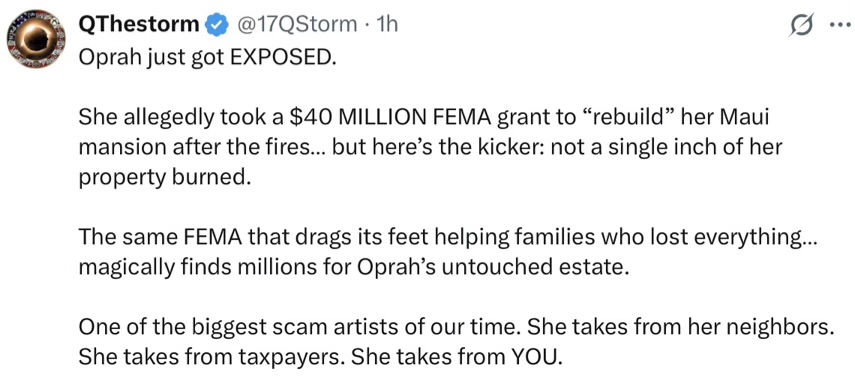Click the line 'Oprah just got EXPOSED.'

coord(205,58)
